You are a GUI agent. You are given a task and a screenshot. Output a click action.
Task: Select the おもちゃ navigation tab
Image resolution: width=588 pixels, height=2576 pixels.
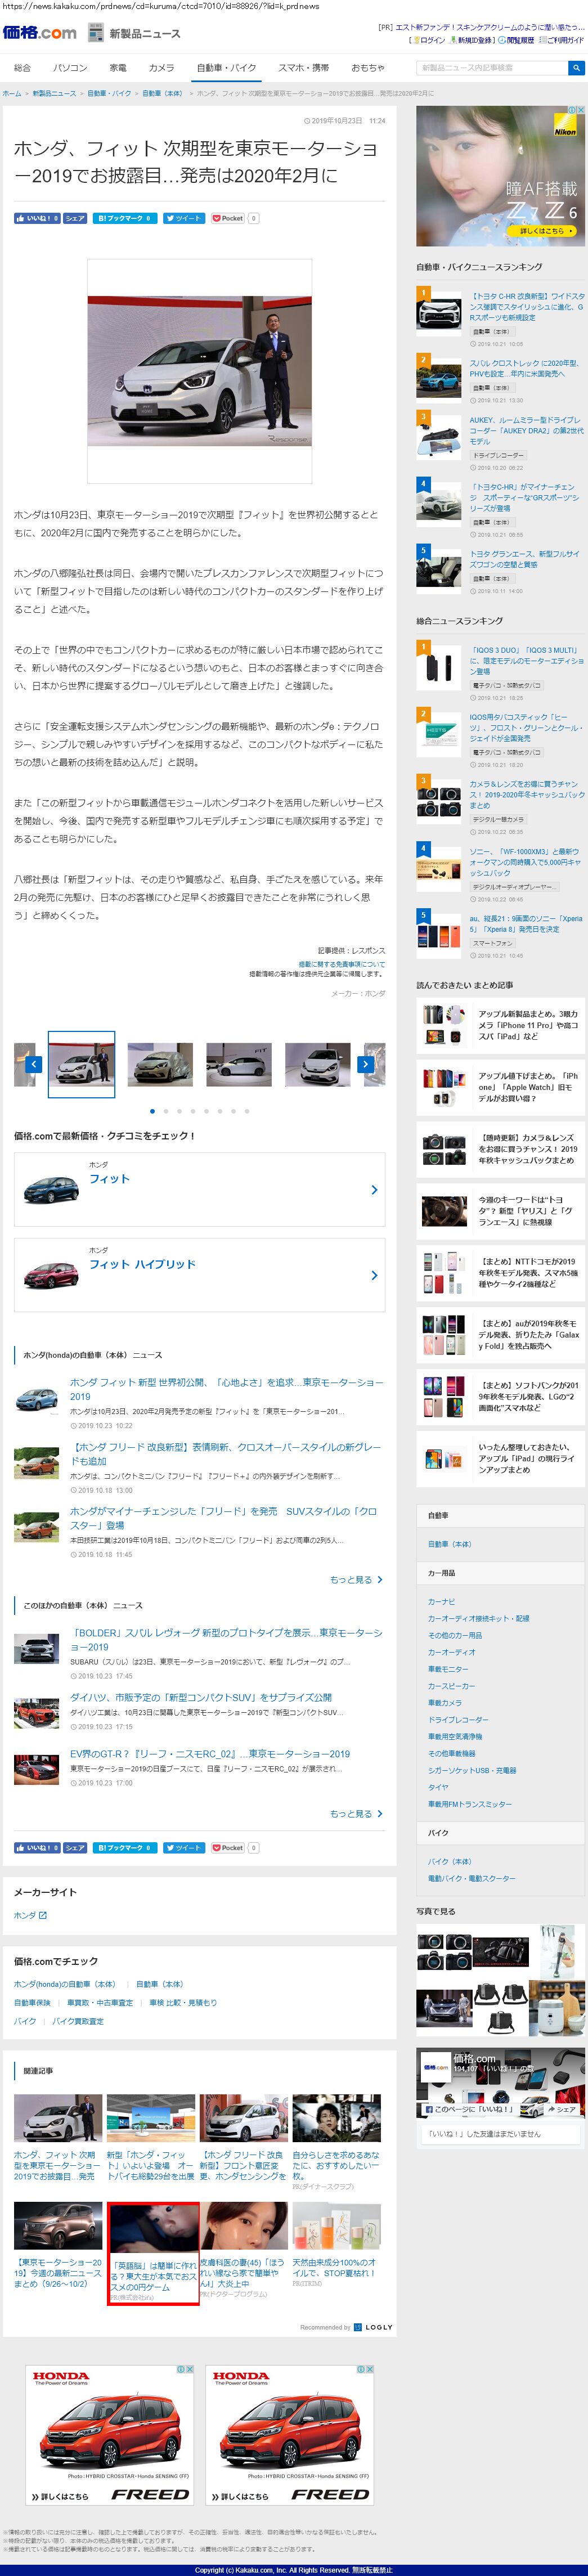pyautogui.click(x=368, y=68)
